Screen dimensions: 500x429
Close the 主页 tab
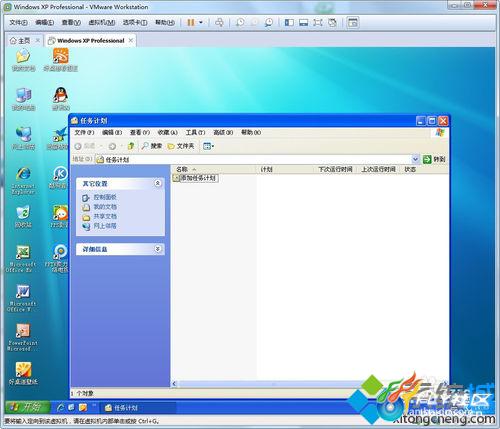tap(37, 40)
